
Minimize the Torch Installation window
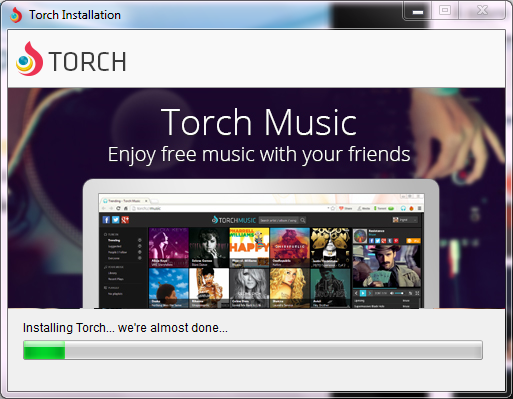pos(418,11)
